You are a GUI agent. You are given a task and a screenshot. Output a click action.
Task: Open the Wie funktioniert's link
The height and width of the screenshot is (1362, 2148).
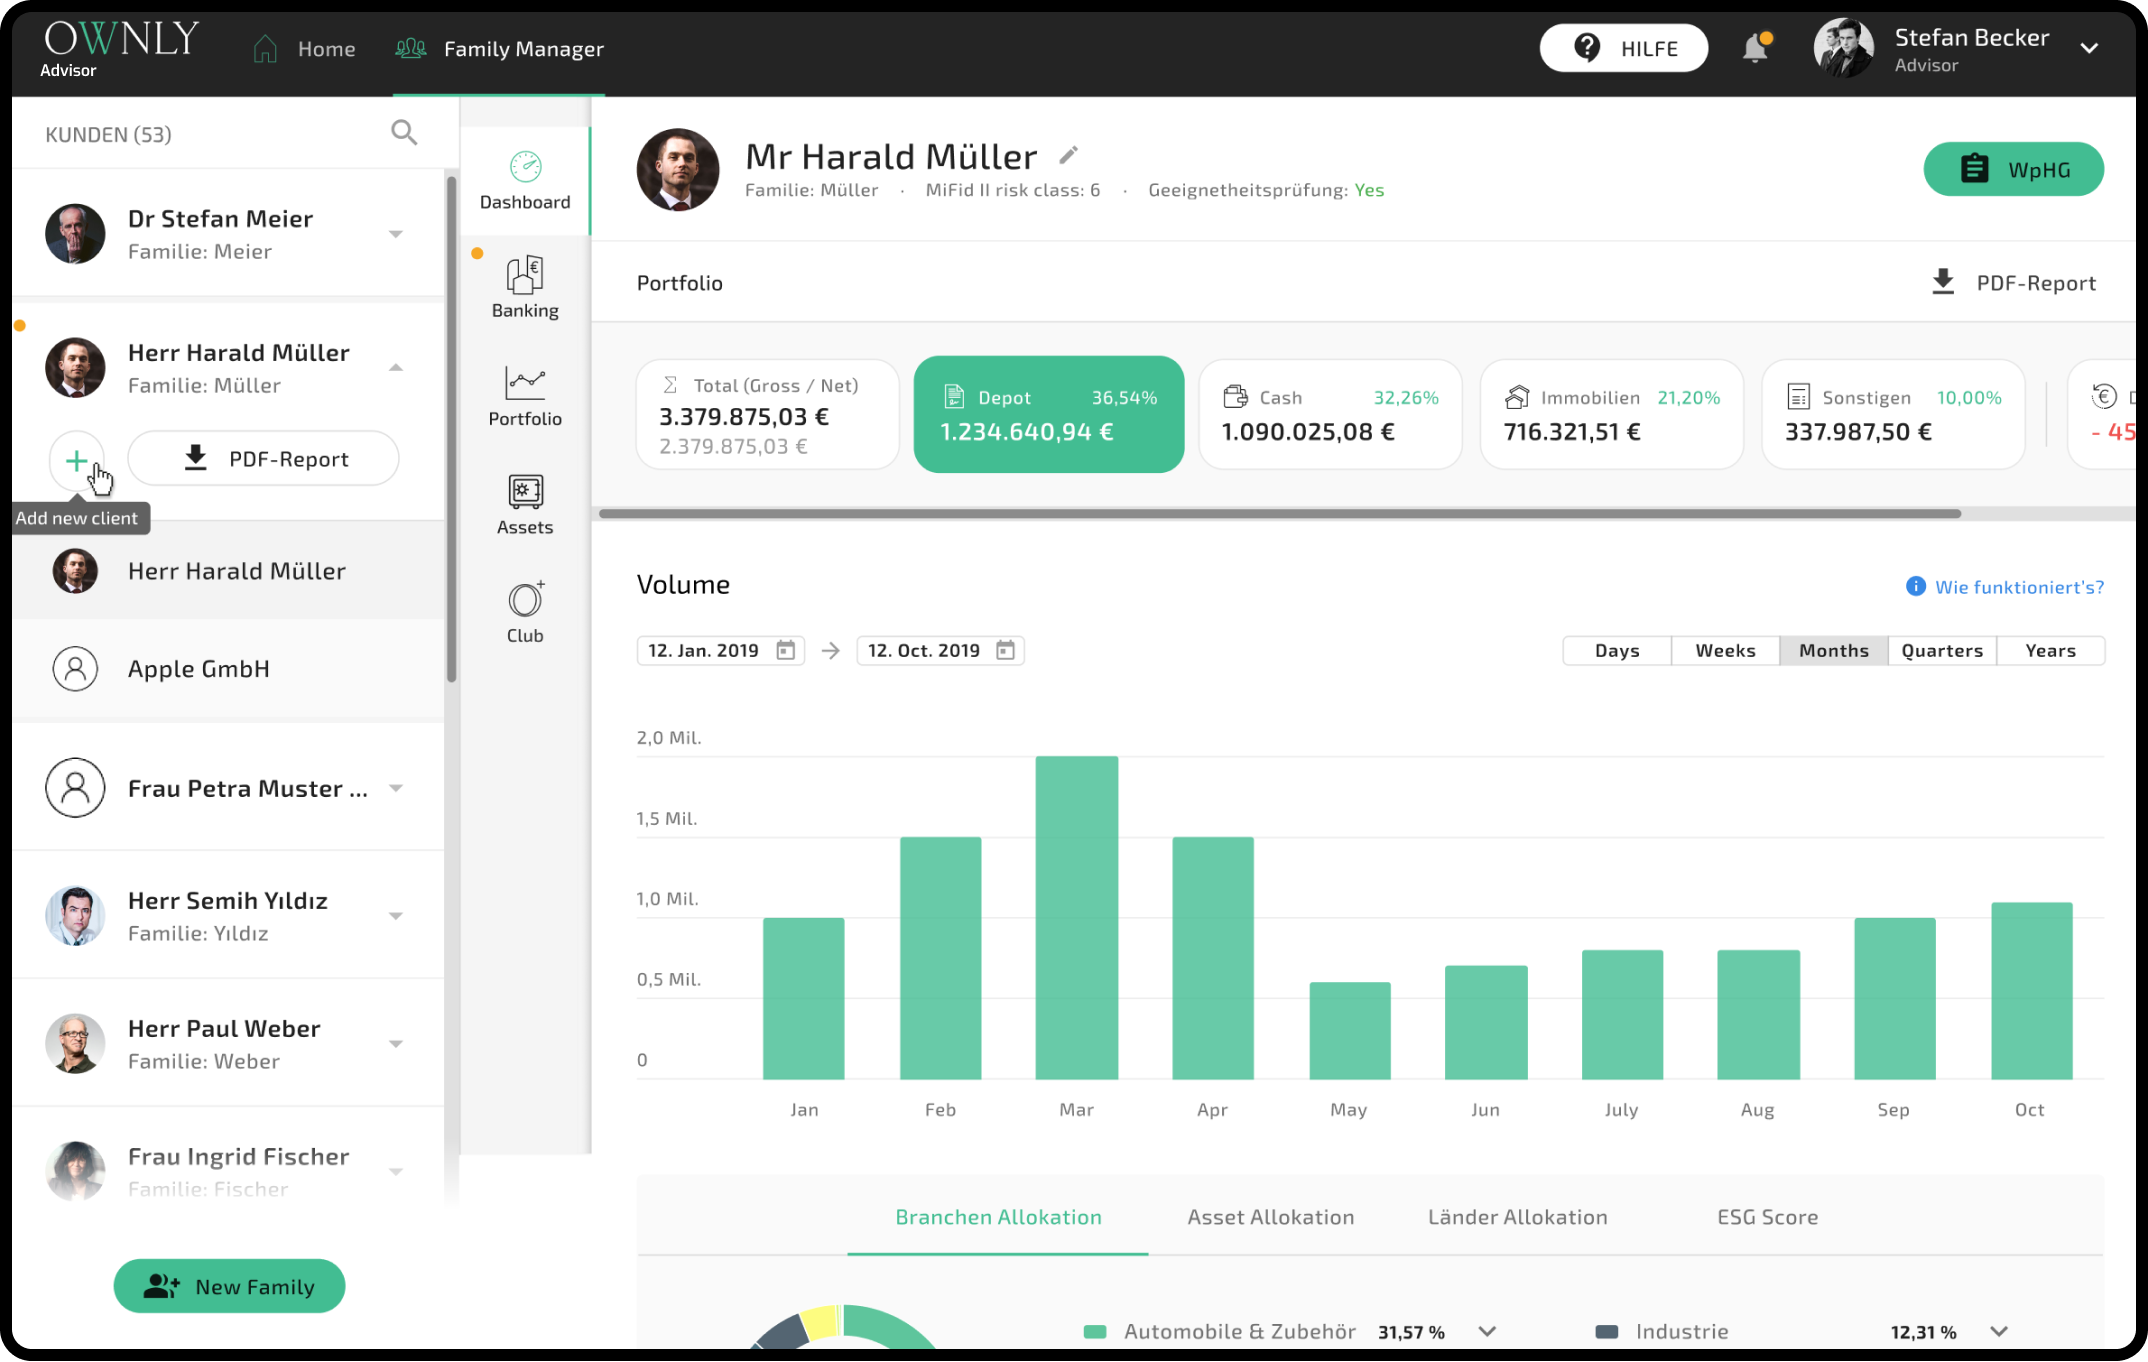(2019, 587)
